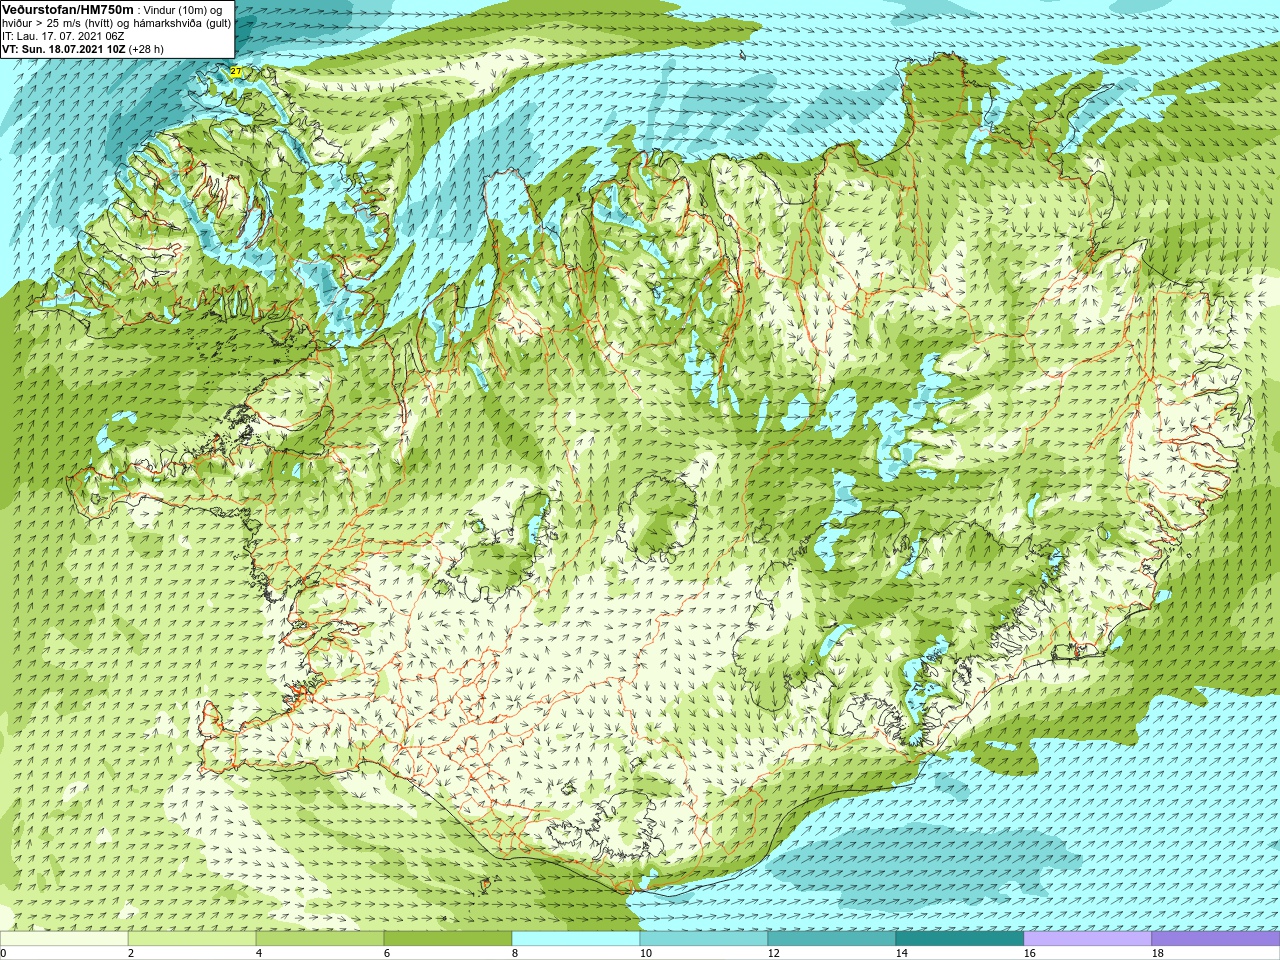Click the legend scale label '0'
This screenshot has height=960, width=1280.
[x=3, y=953]
